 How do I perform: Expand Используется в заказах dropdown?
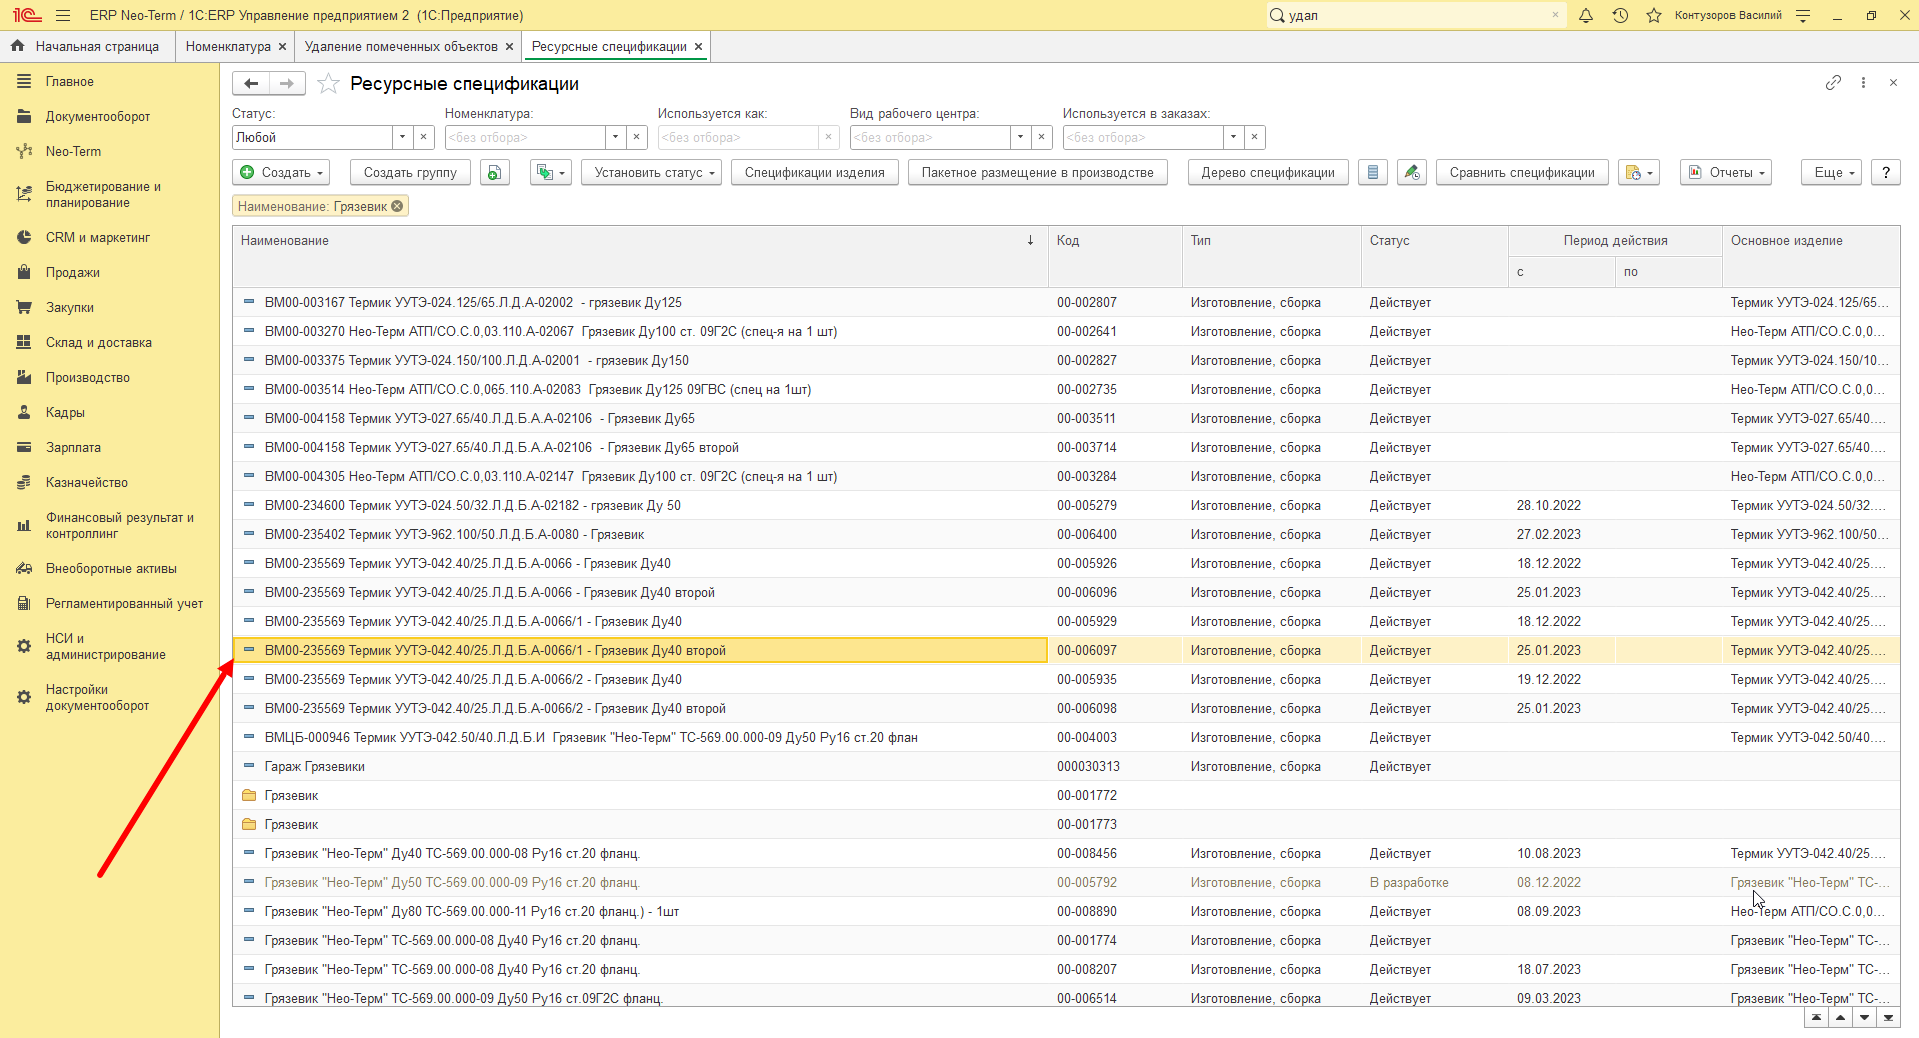1233,138
